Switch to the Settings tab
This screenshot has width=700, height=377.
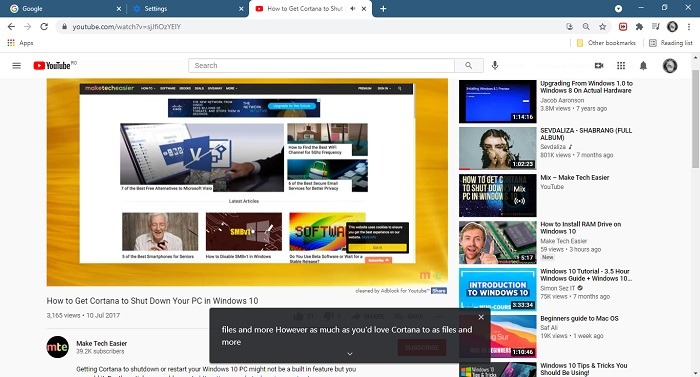point(187,8)
